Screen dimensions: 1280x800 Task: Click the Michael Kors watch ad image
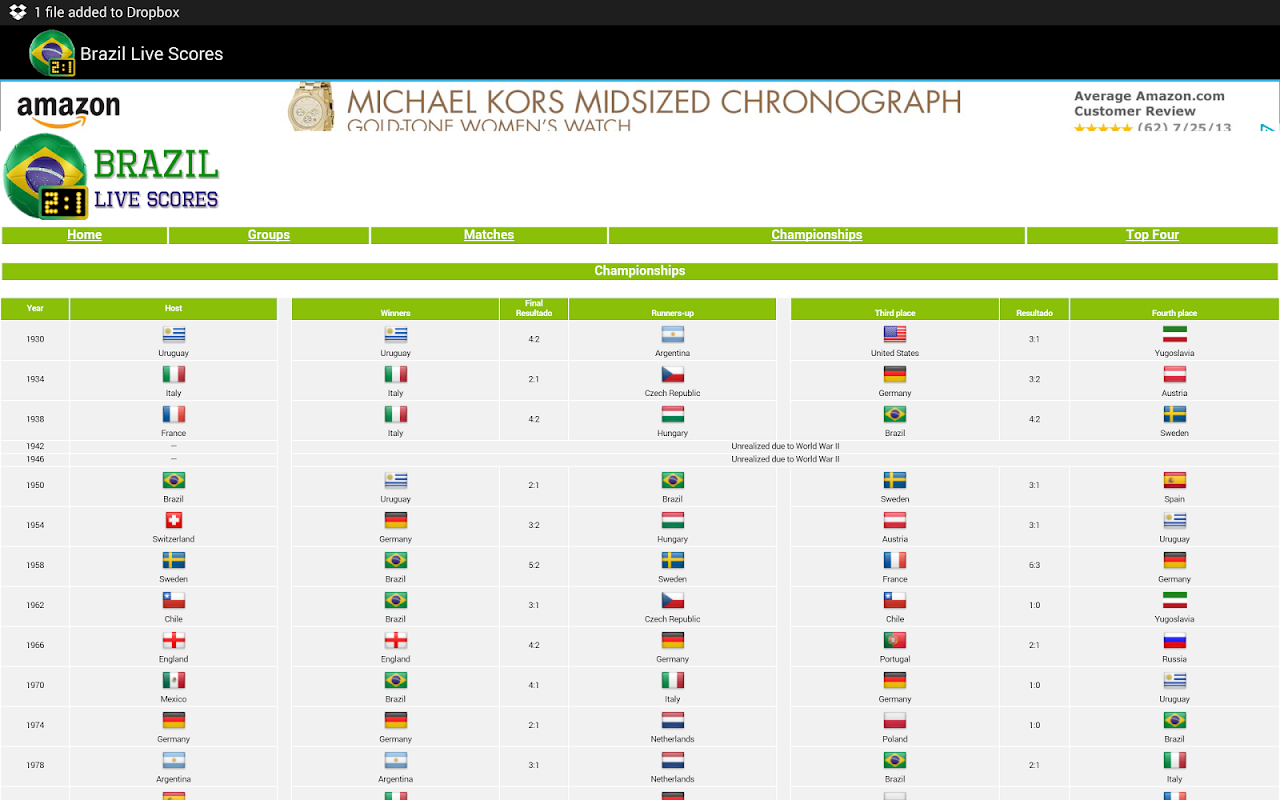coord(310,107)
